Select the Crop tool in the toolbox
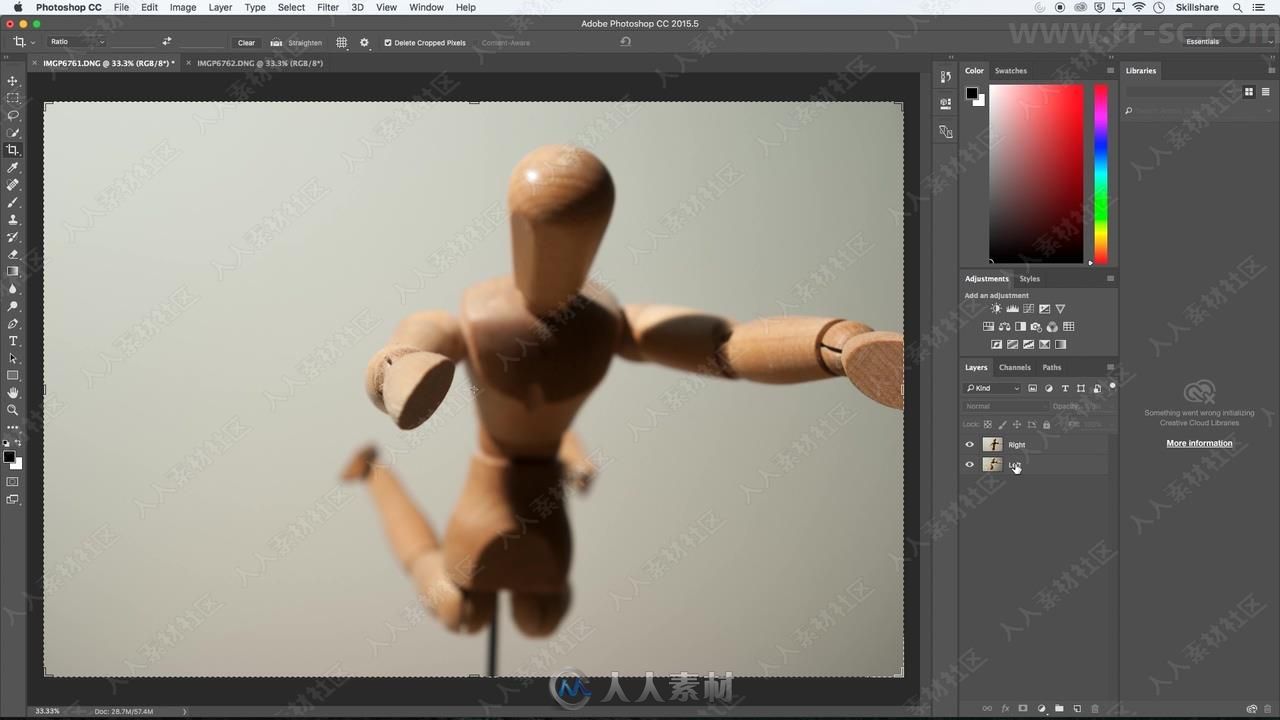Image resolution: width=1280 pixels, height=720 pixels. point(13,150)
